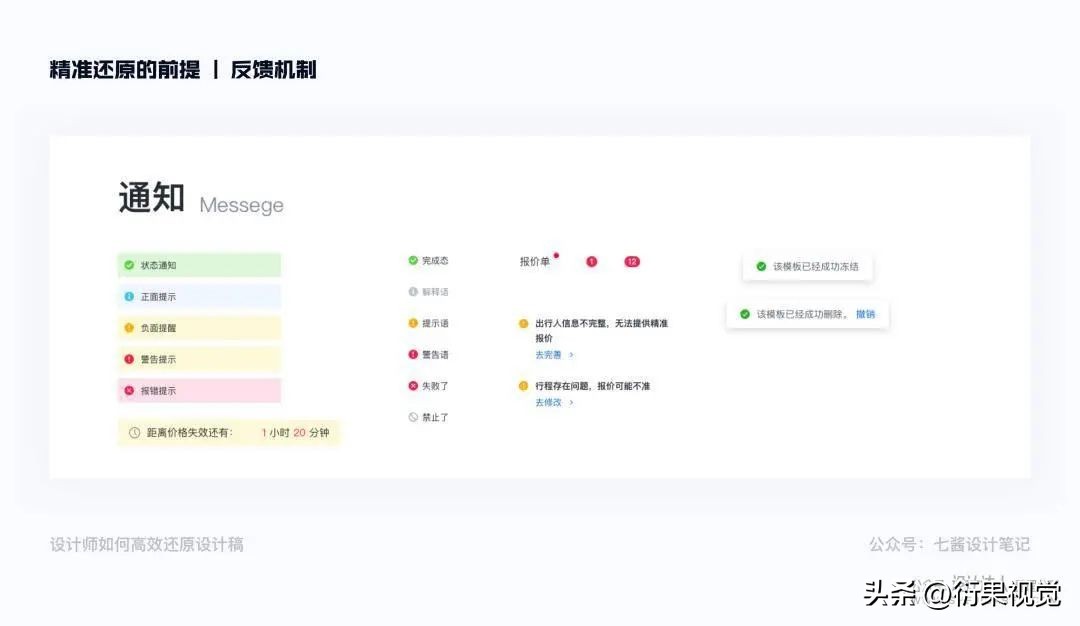Expand the chevron after 去修改
This screenshot has height=626, width=1080.
pos(571,402)
